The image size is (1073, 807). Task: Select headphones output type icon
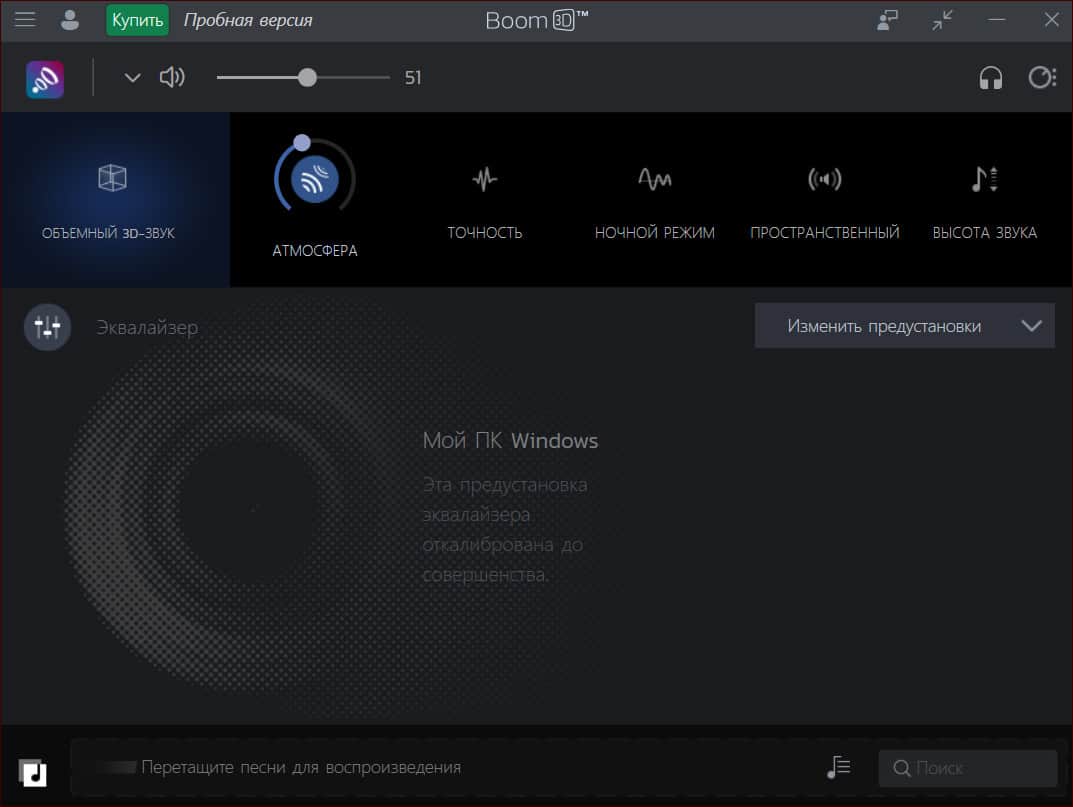(990, 77)
